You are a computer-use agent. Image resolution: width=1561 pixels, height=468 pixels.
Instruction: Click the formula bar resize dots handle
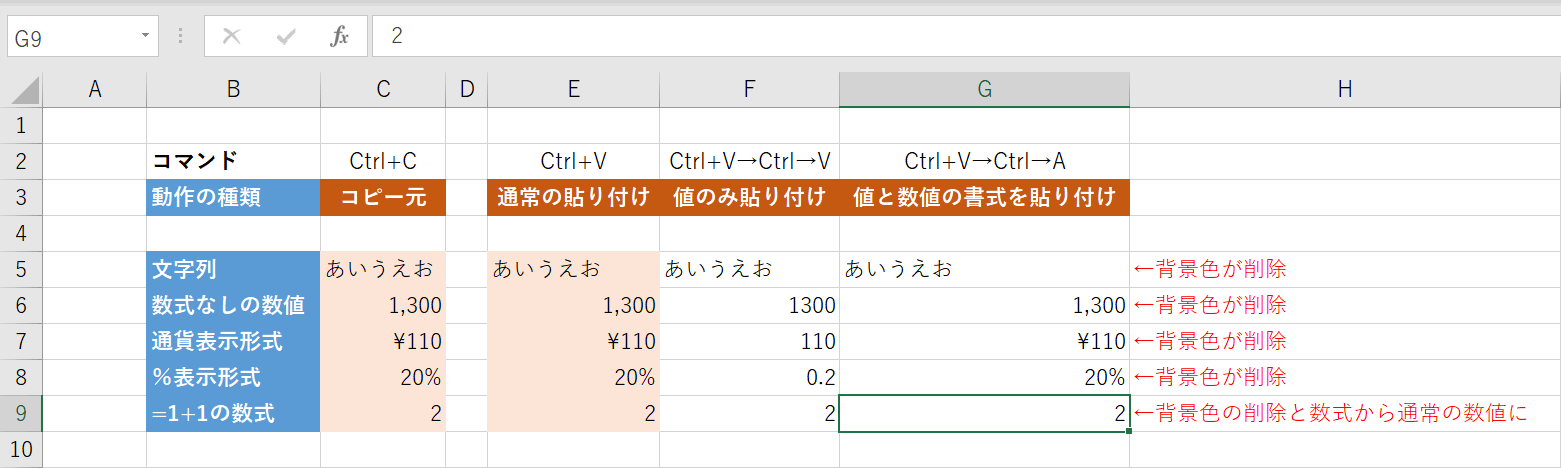pyautogui.click(x=180, y=36)
